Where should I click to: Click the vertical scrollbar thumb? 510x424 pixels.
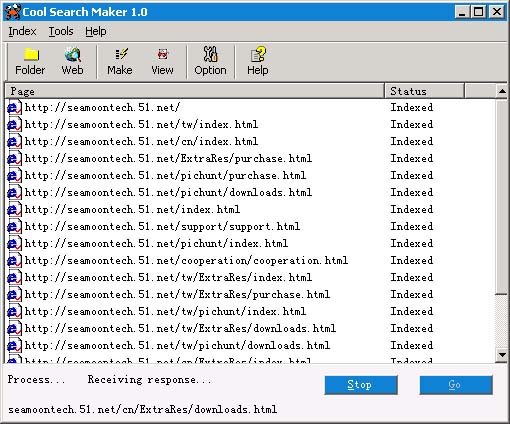point(502,197)
